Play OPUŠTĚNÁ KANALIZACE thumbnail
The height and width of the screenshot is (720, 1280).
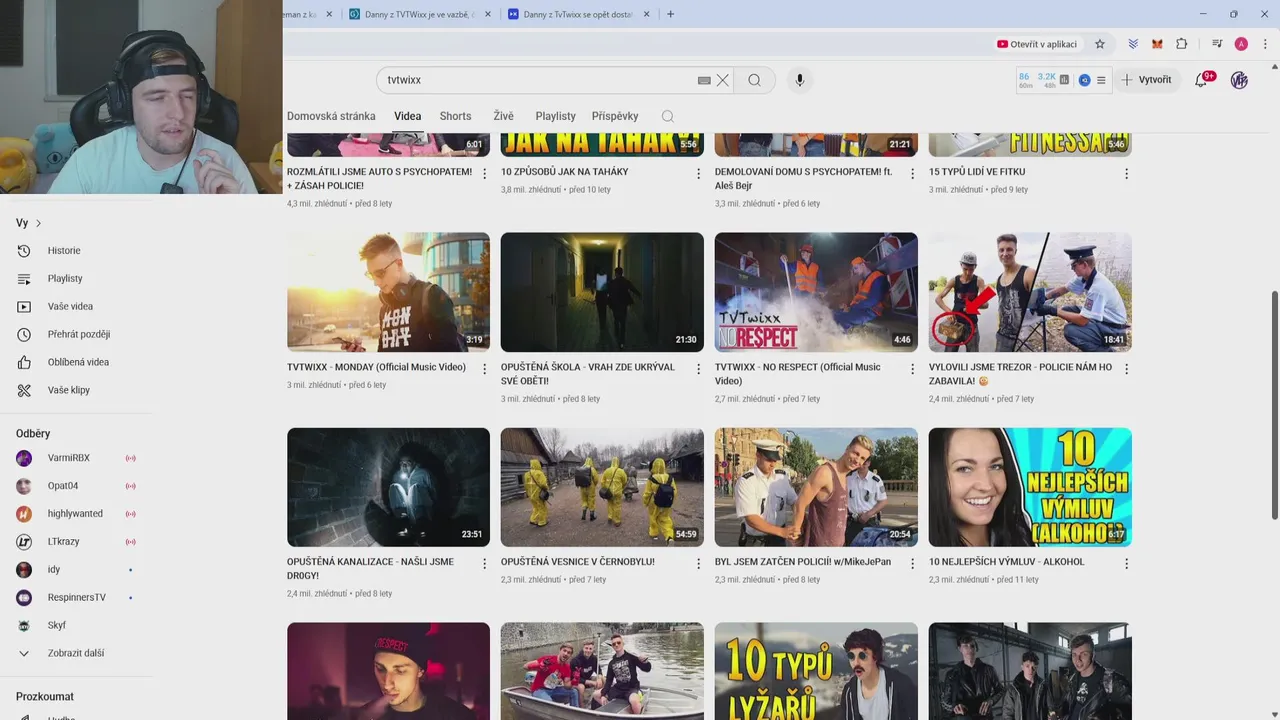[388, 487]
